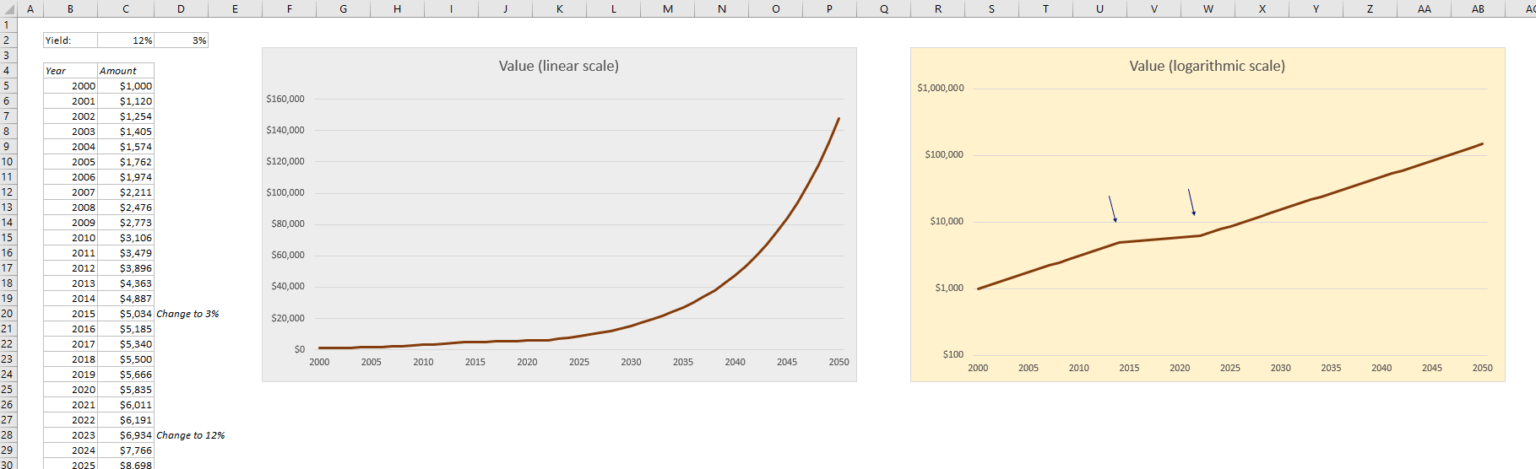Select column B header
Viewport: 1536px width, 469px height.
tap(70, 8)
